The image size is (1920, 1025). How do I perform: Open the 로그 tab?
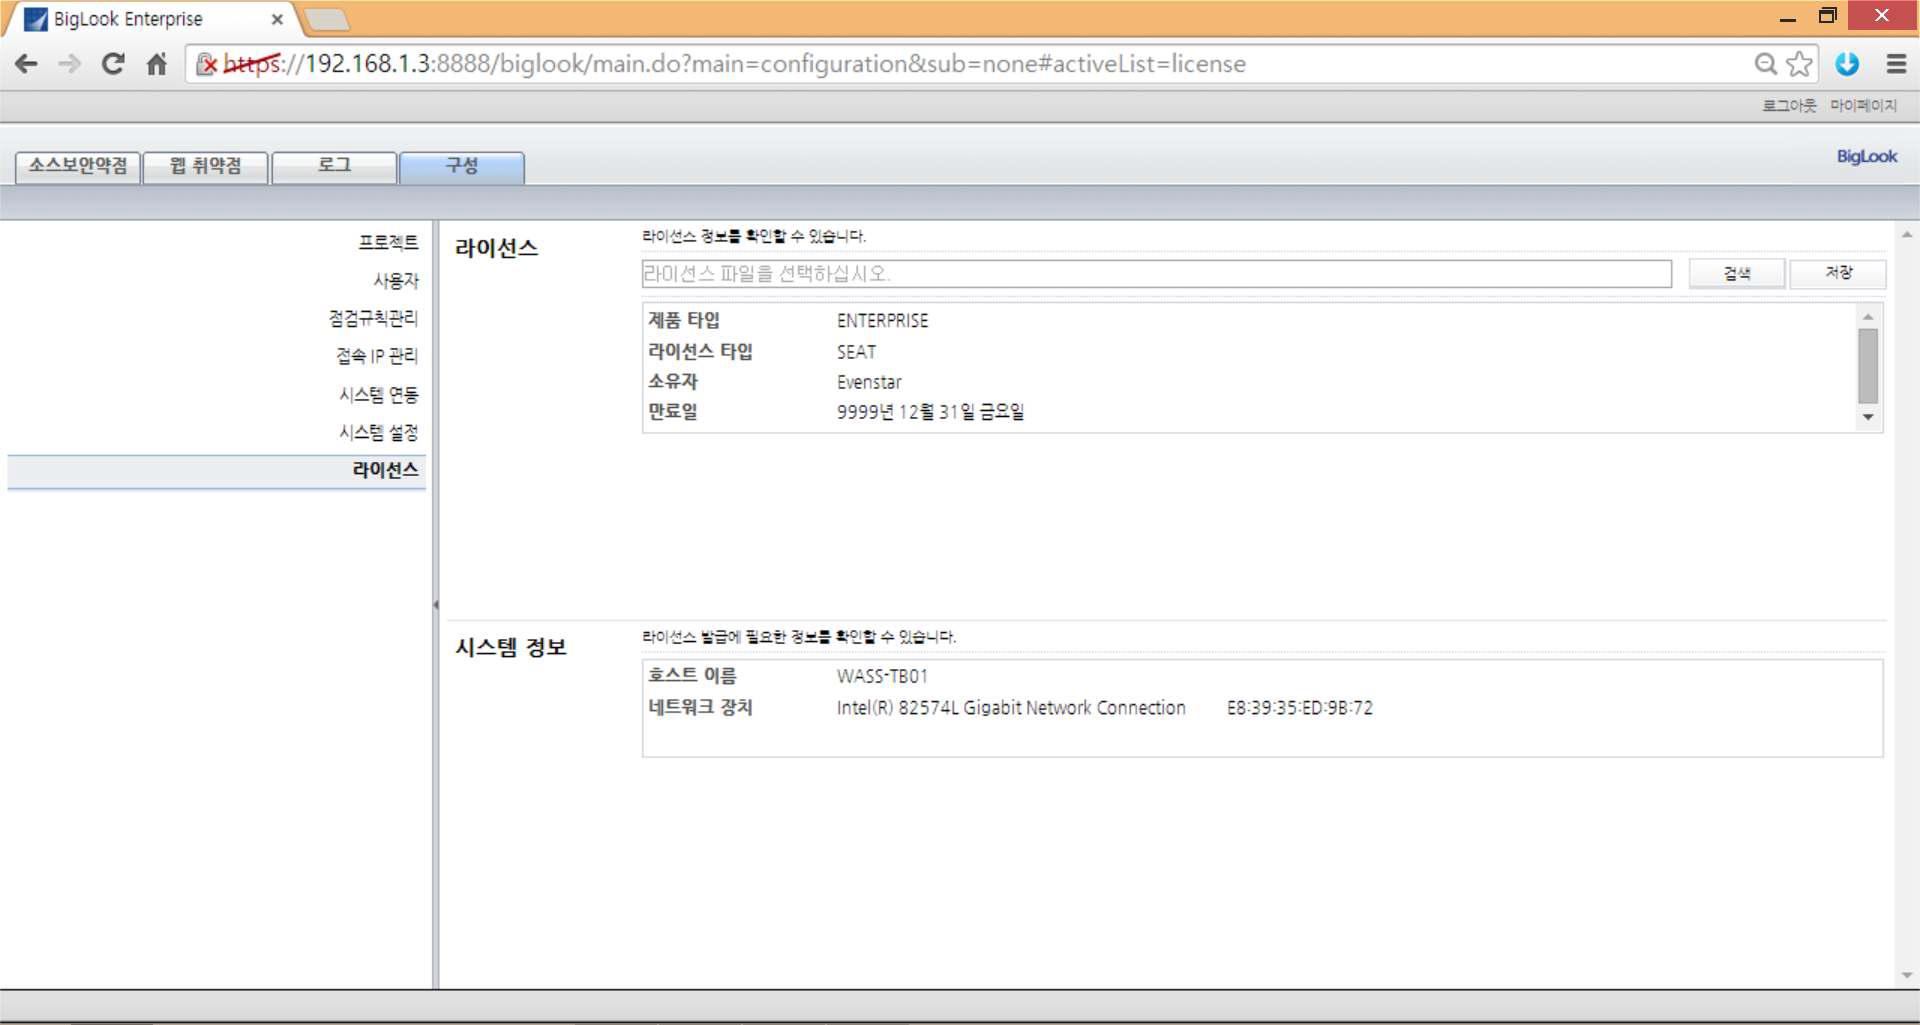point(334,166)
